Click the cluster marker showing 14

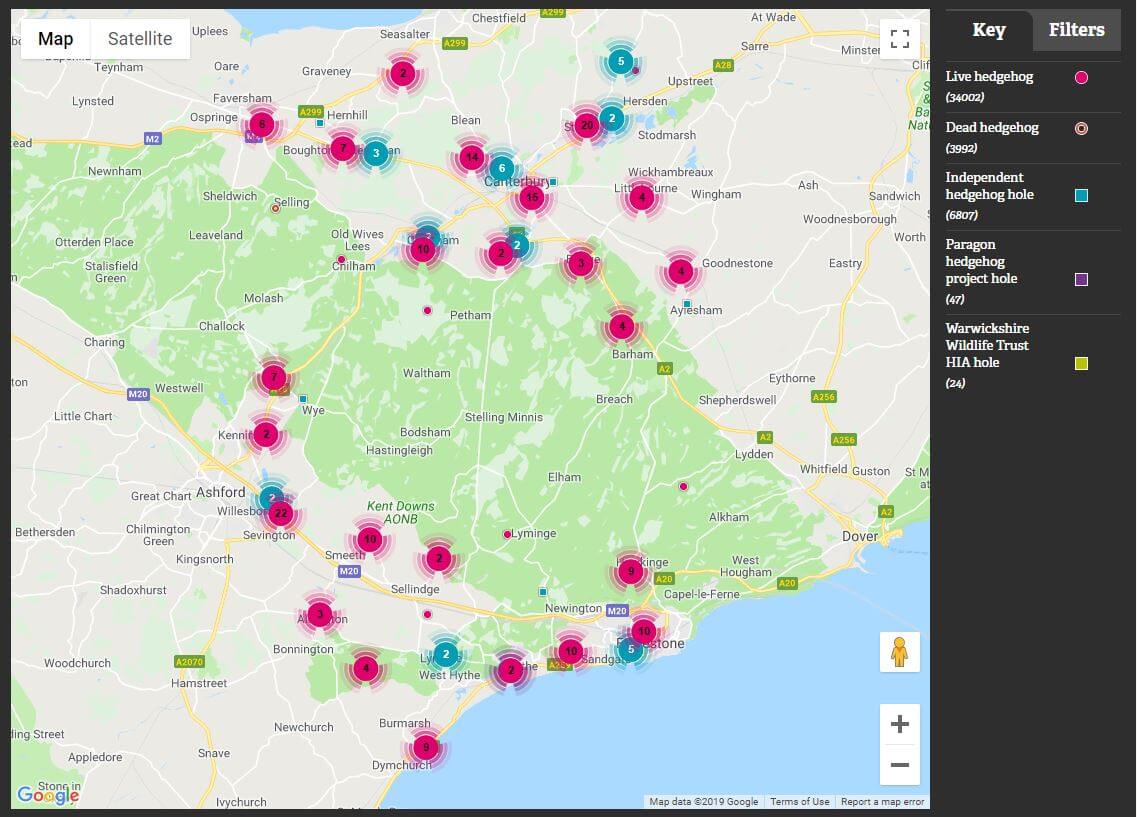point(472,158)
